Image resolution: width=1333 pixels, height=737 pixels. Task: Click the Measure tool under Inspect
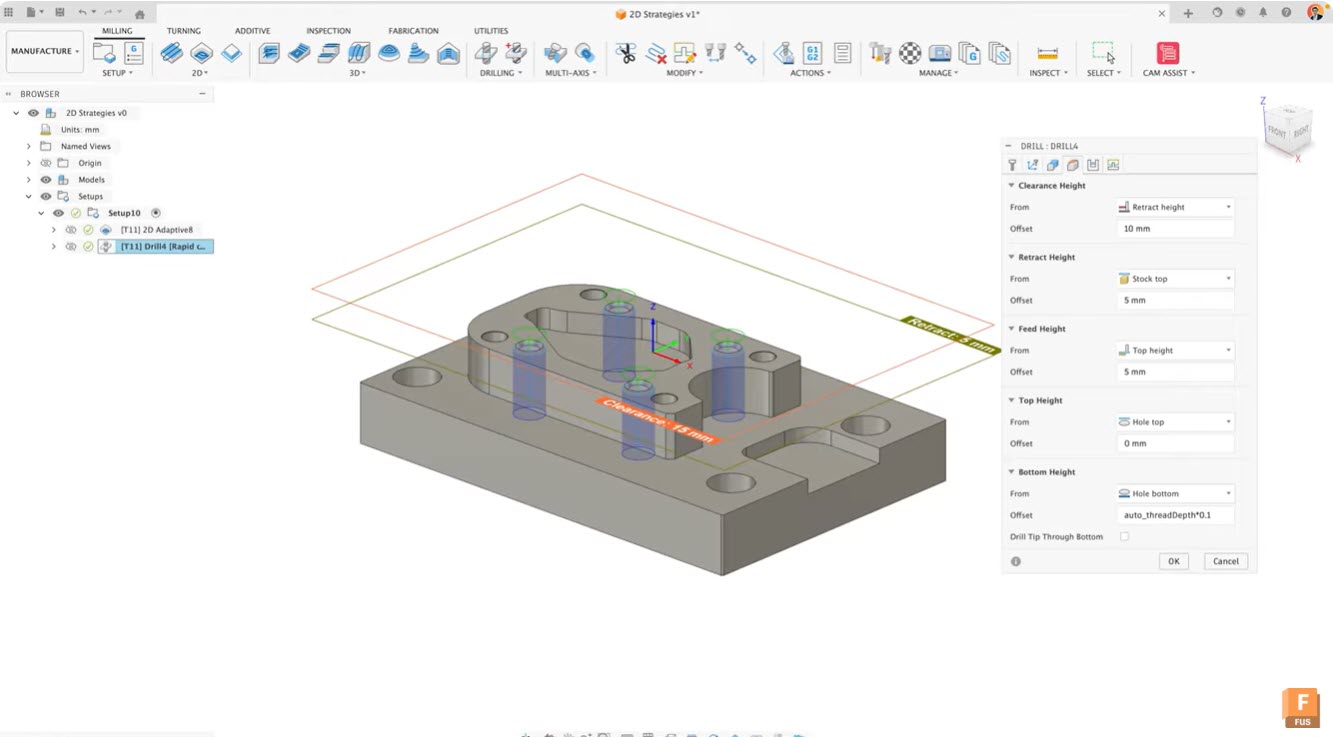click(x=1047, y=53)
